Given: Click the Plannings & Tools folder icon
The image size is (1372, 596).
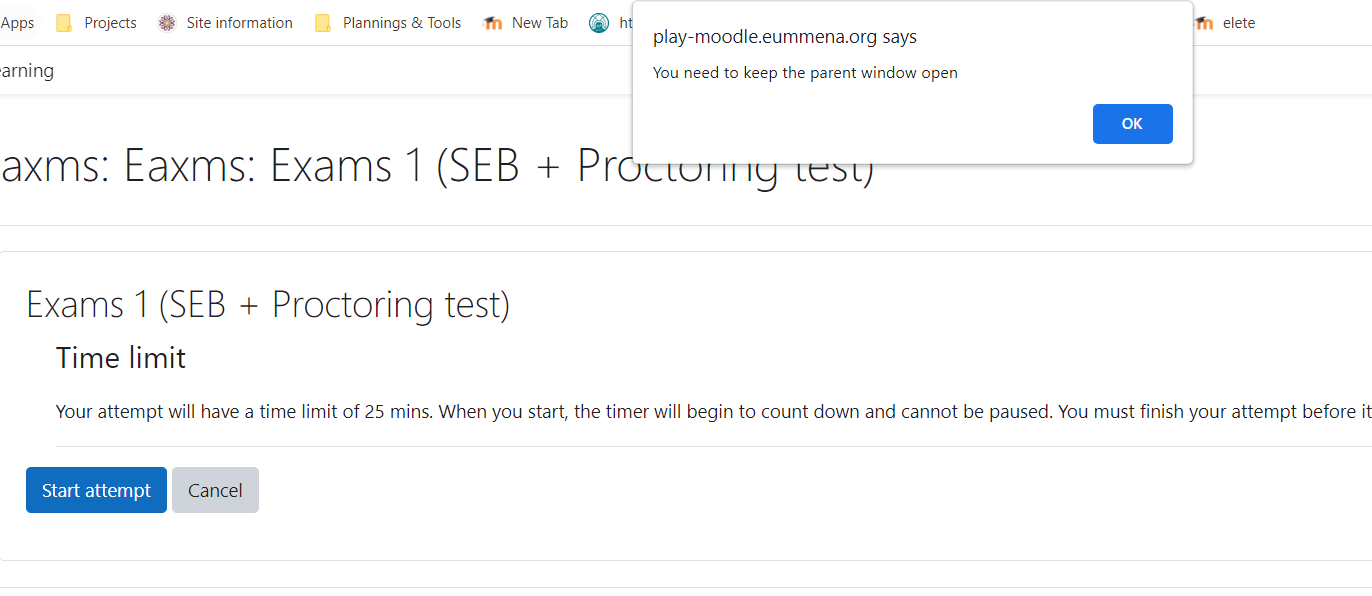Looking at the screenshot, I should (x=322, y=22).
